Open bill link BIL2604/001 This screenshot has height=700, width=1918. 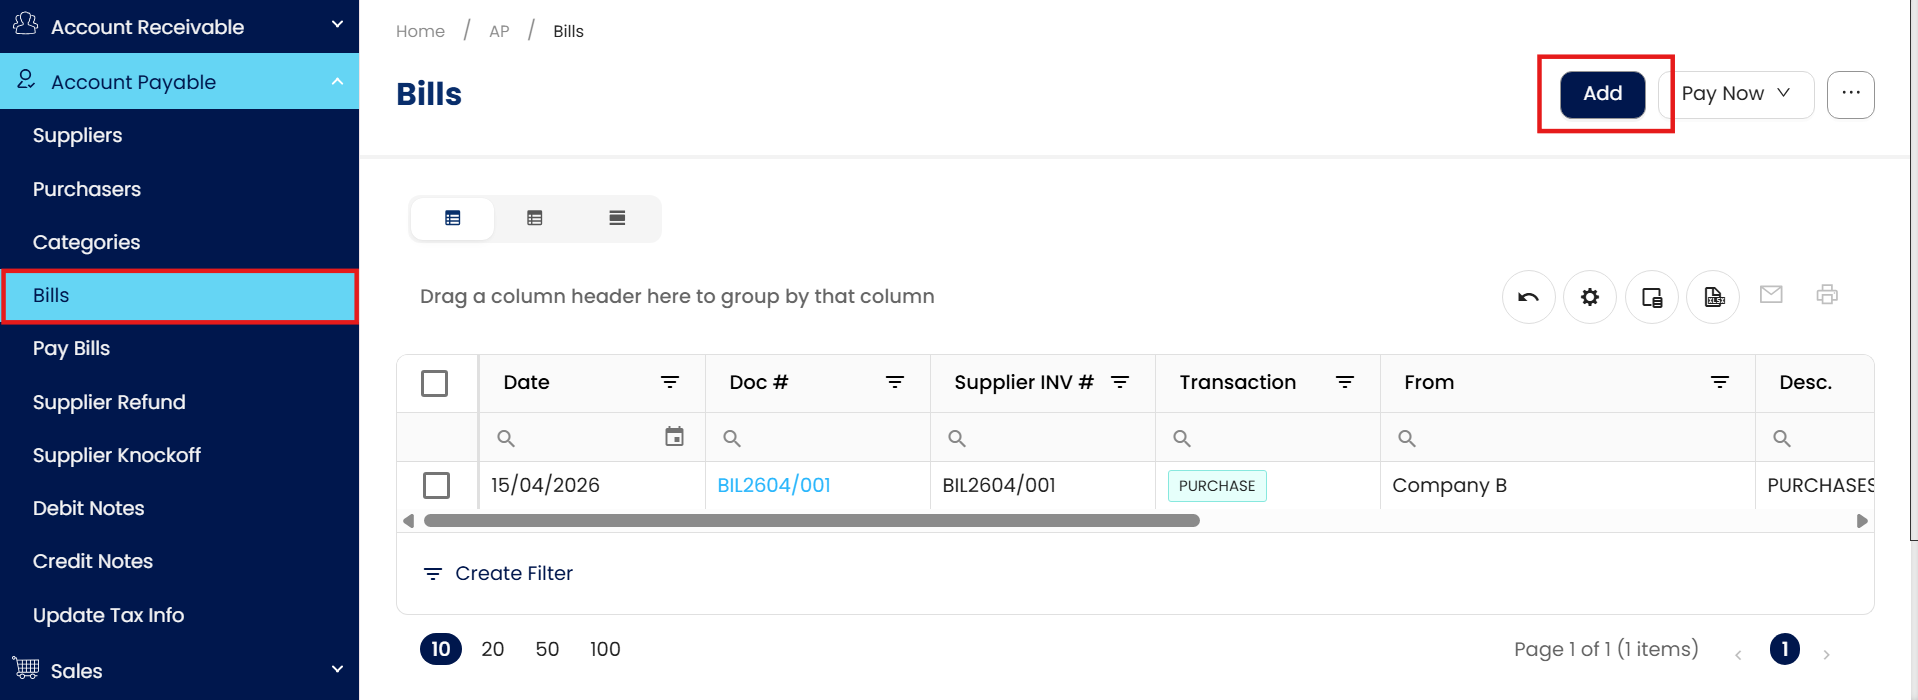coord(774,485)
